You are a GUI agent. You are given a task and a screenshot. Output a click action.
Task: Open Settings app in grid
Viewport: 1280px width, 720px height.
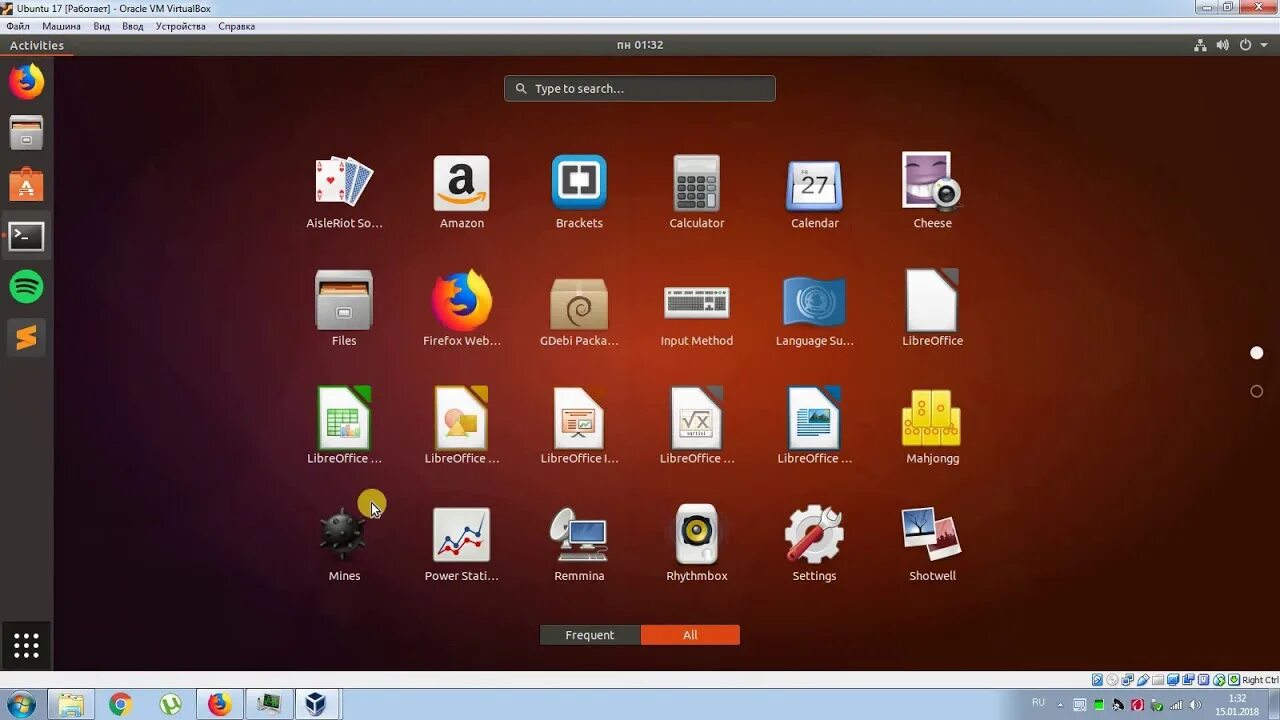[814, 534]
